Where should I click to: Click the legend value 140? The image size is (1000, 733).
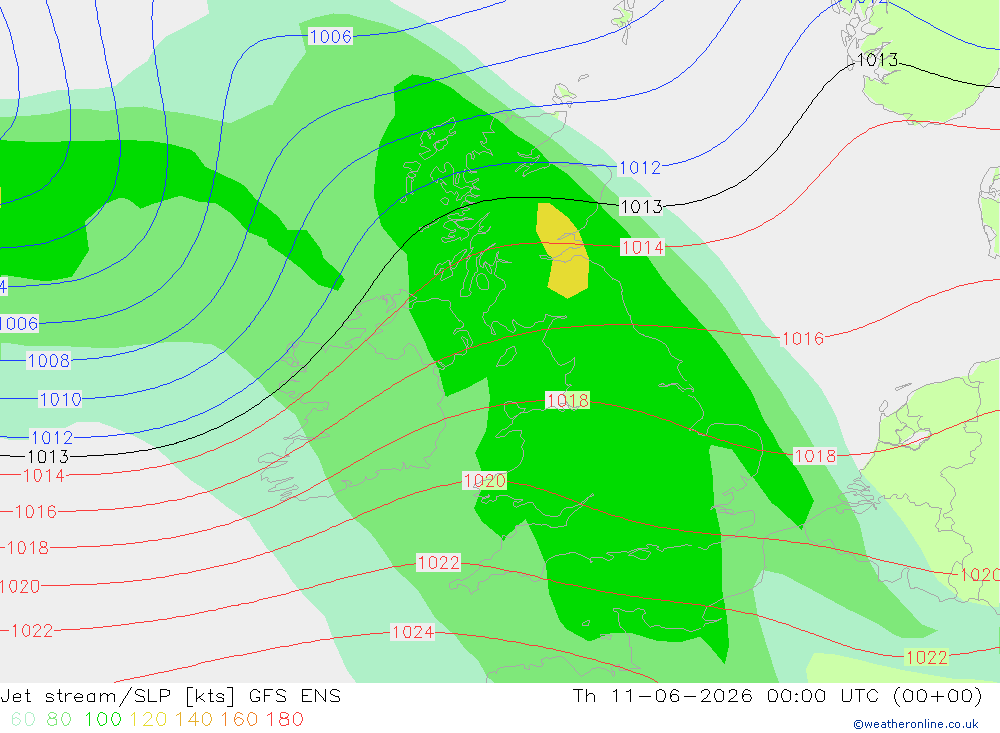click(x=194, y=719)
